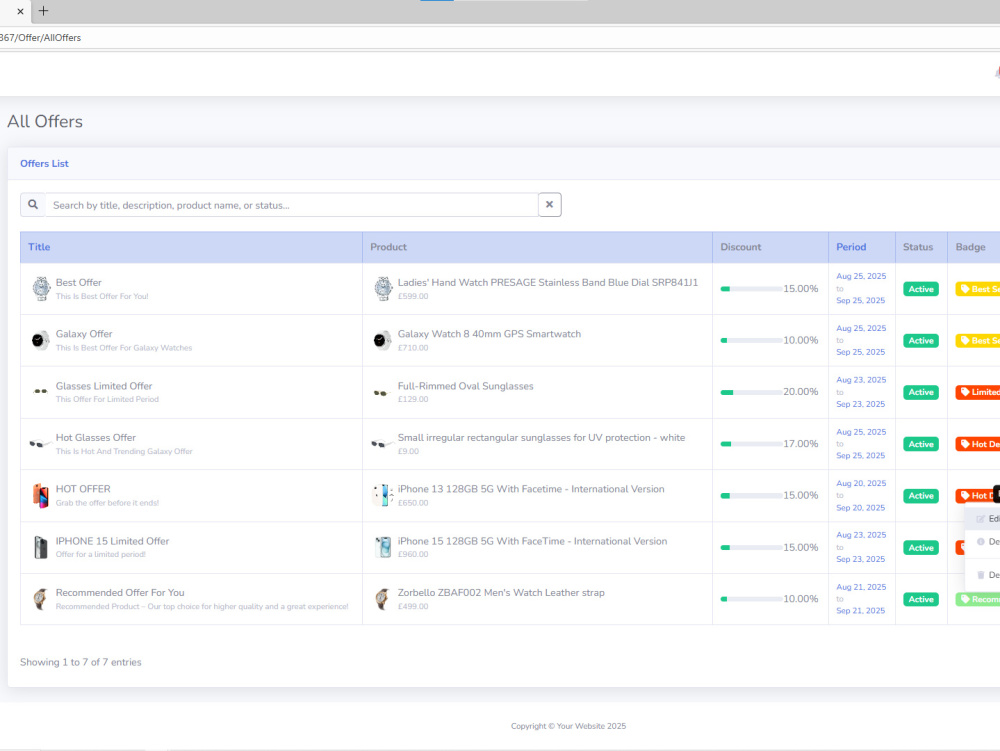
Task: Click the Active status in Glasses Limited Offer row
Action: click(921, 392)
